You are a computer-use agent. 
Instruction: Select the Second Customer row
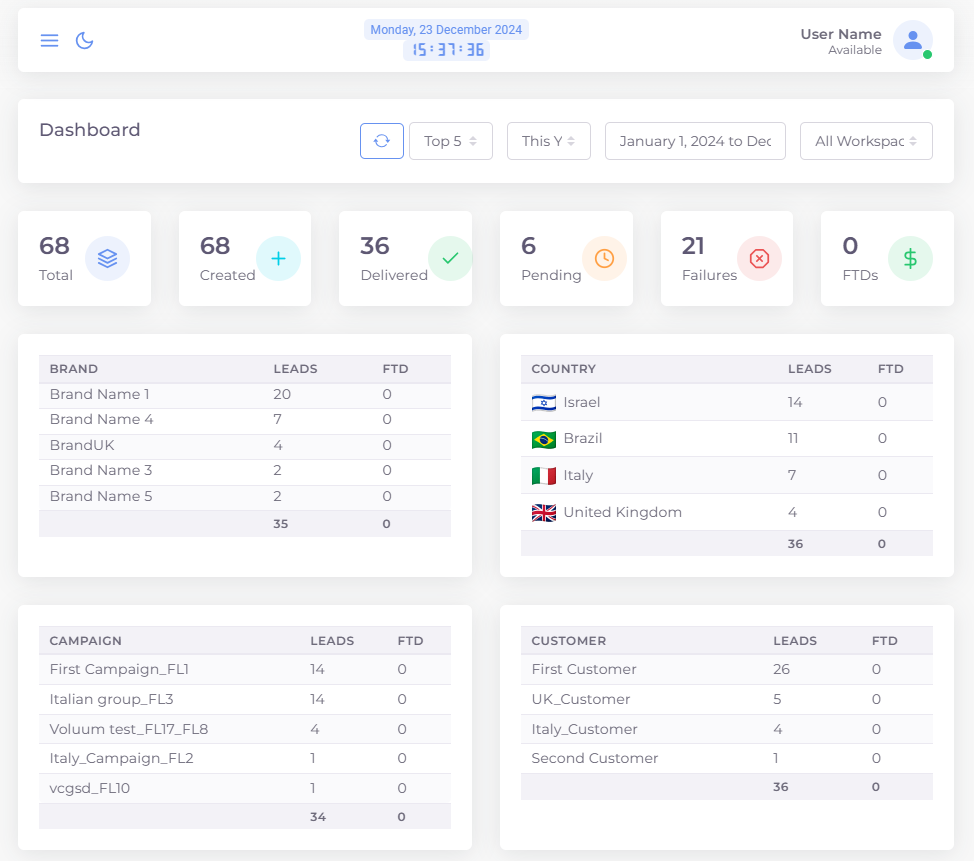click(727, 758)
